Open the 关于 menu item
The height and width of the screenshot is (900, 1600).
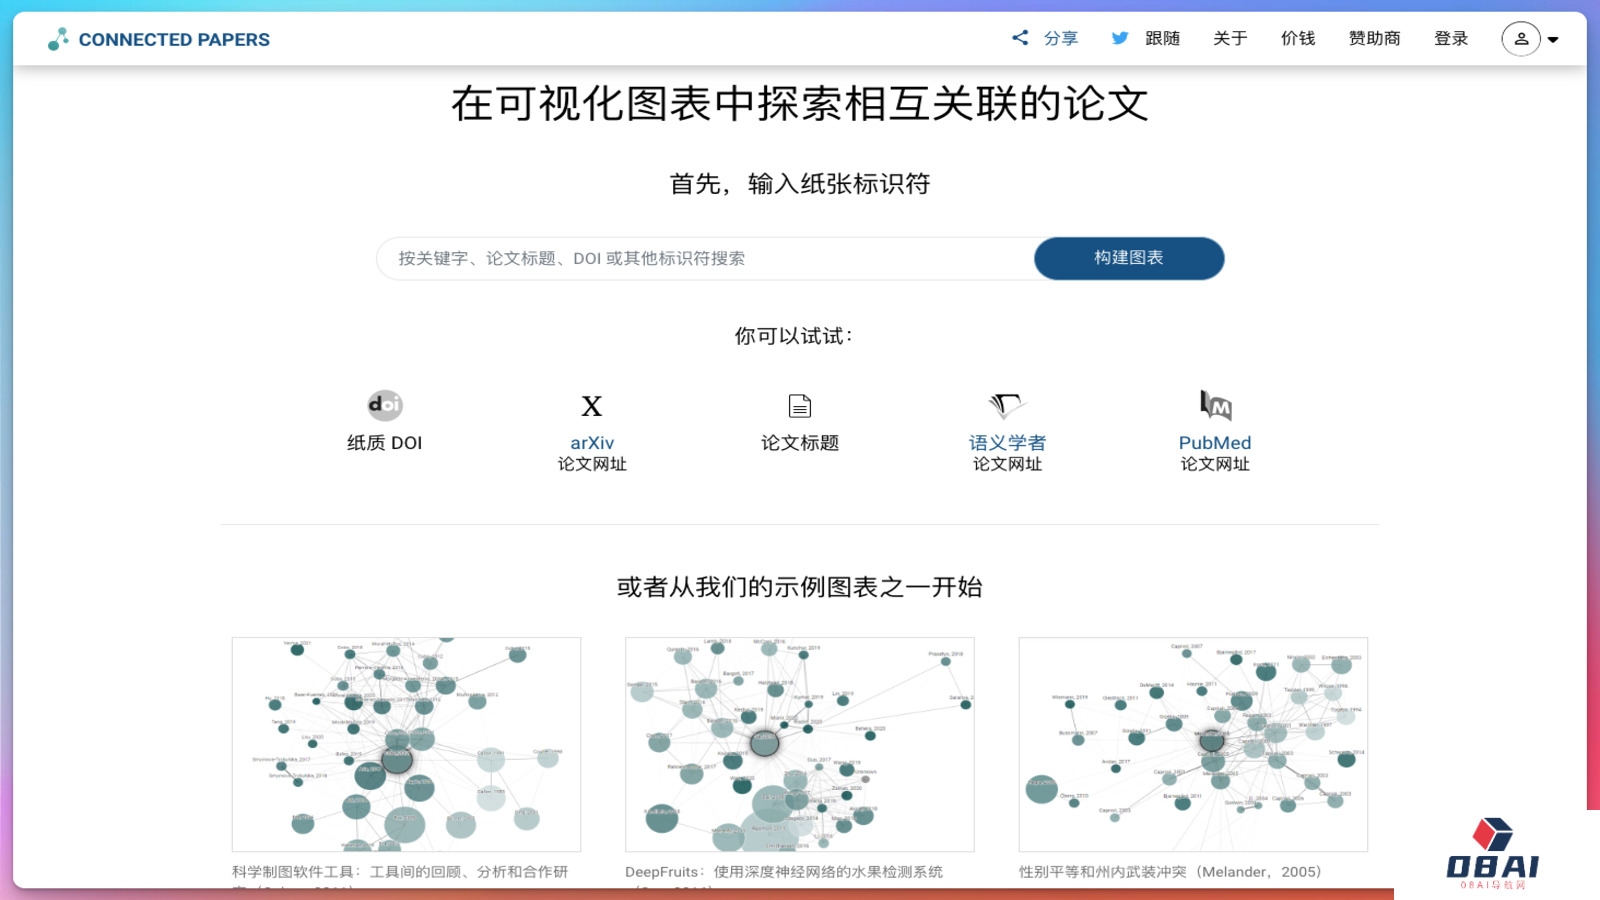click(1230, 38)
